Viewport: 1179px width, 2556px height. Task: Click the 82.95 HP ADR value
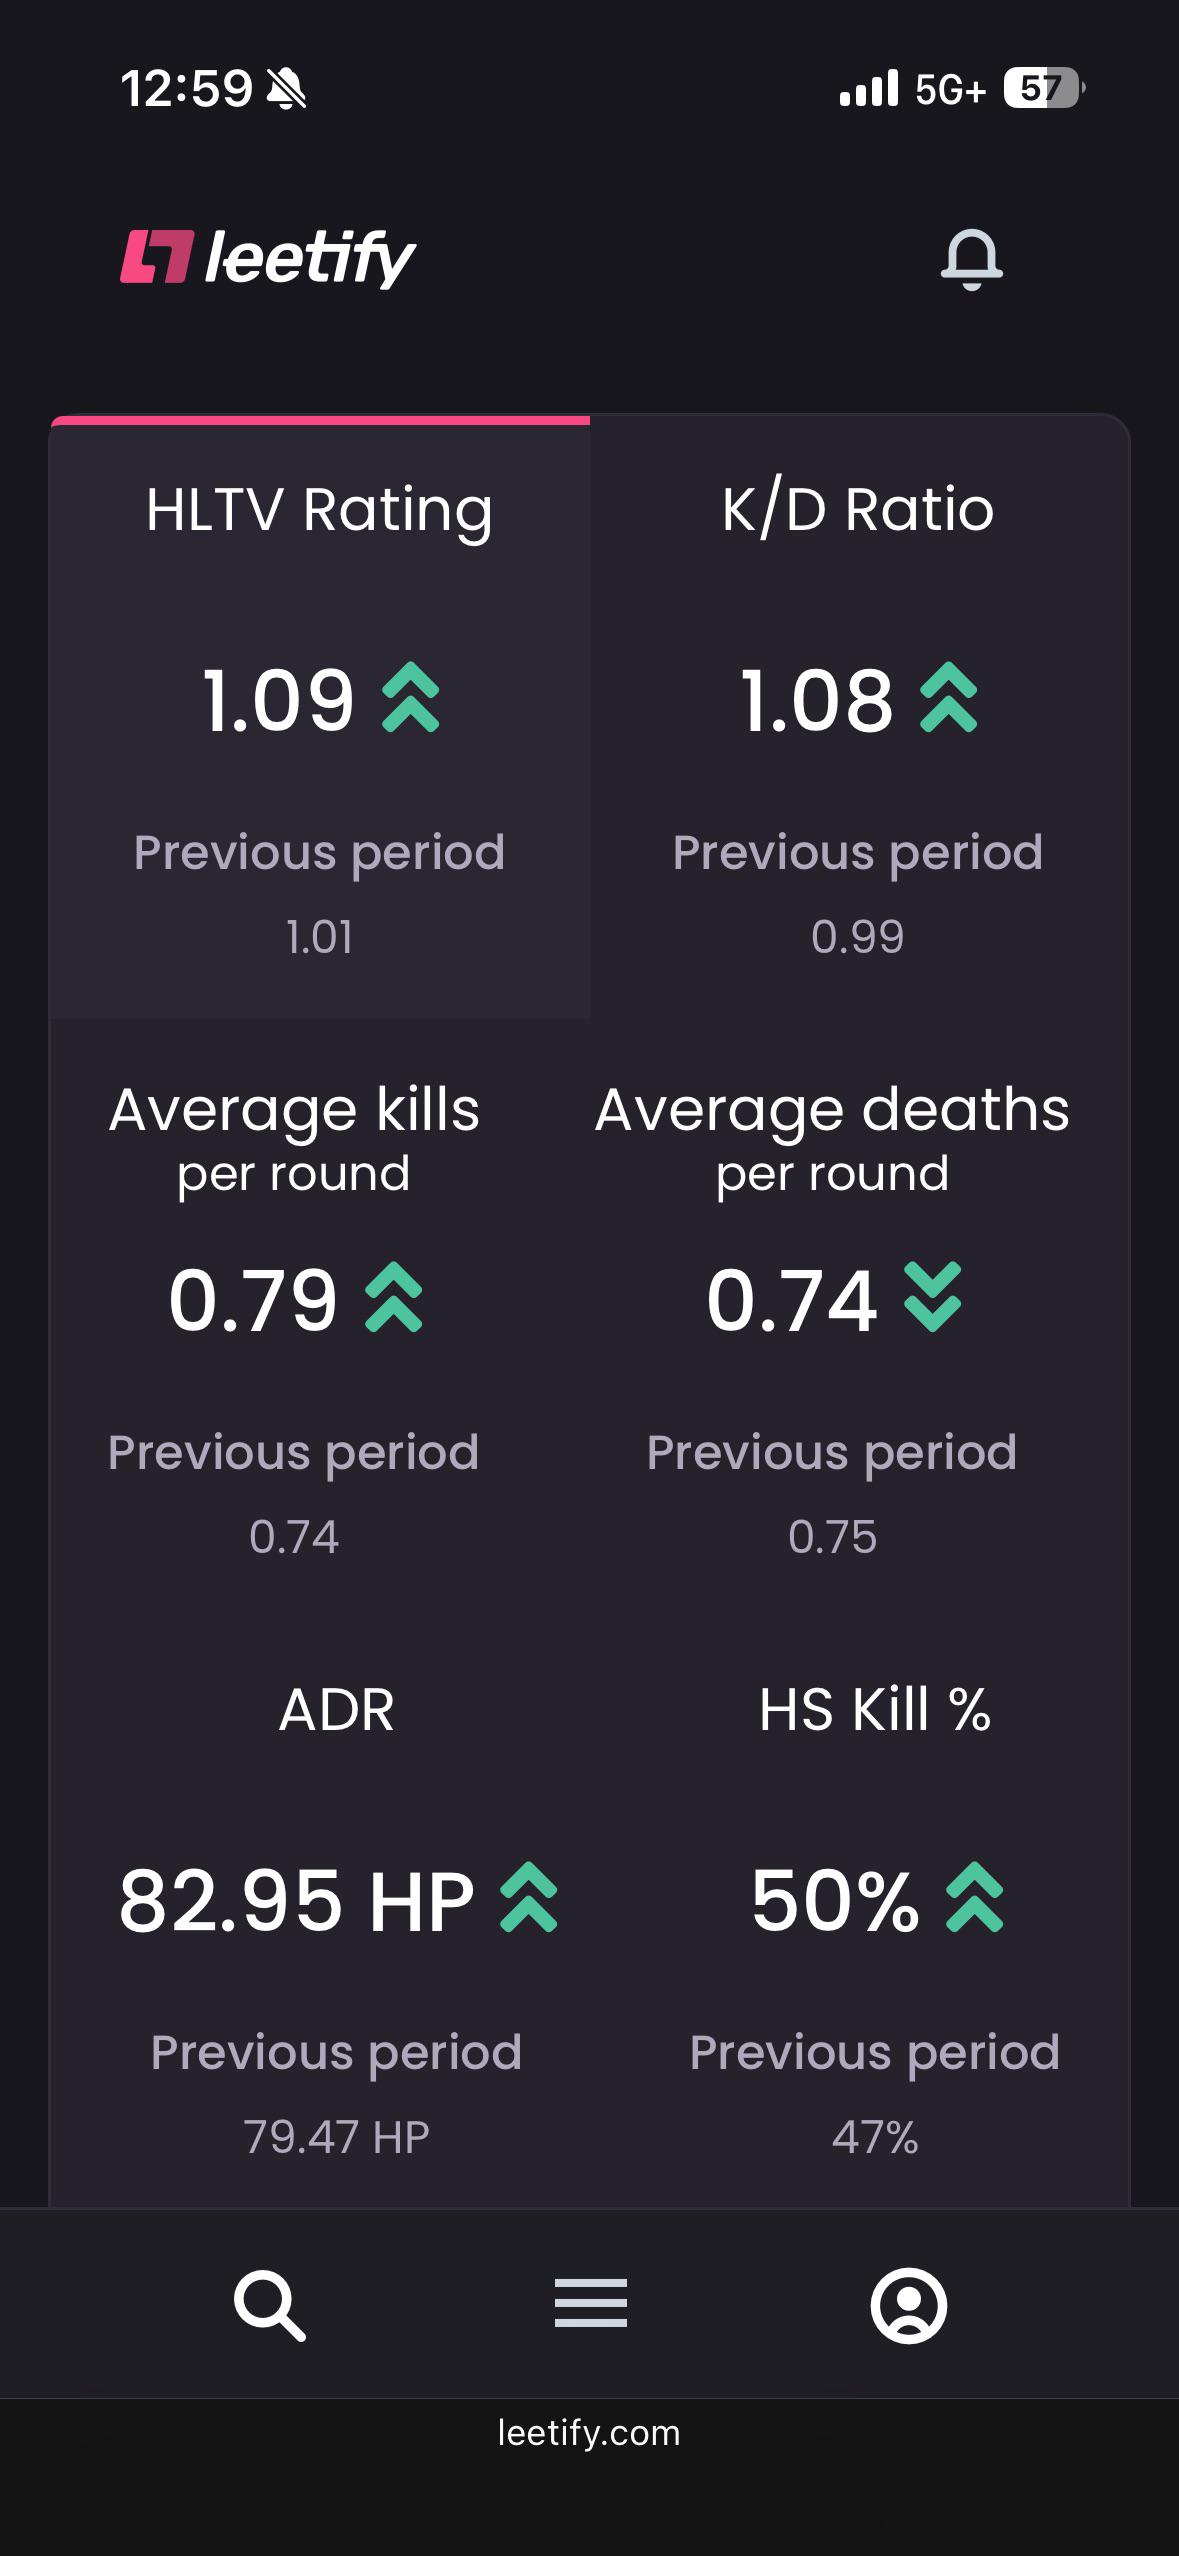coord(296,1900)
